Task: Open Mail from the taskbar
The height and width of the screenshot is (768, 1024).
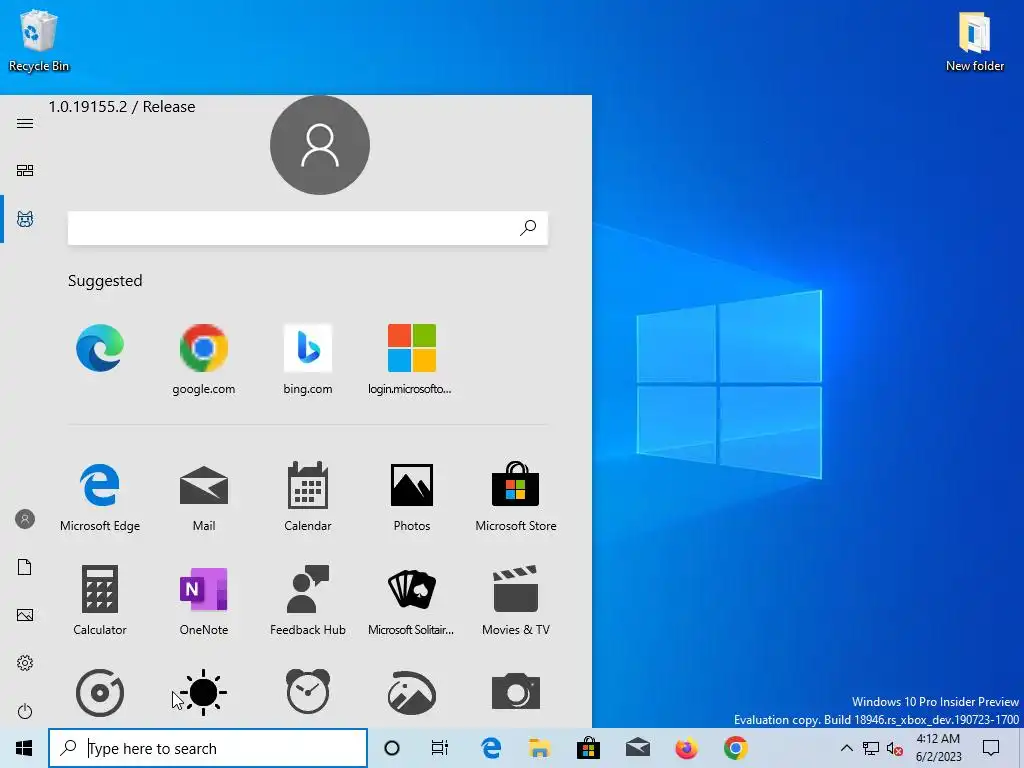Action: [x=637, y=748]
